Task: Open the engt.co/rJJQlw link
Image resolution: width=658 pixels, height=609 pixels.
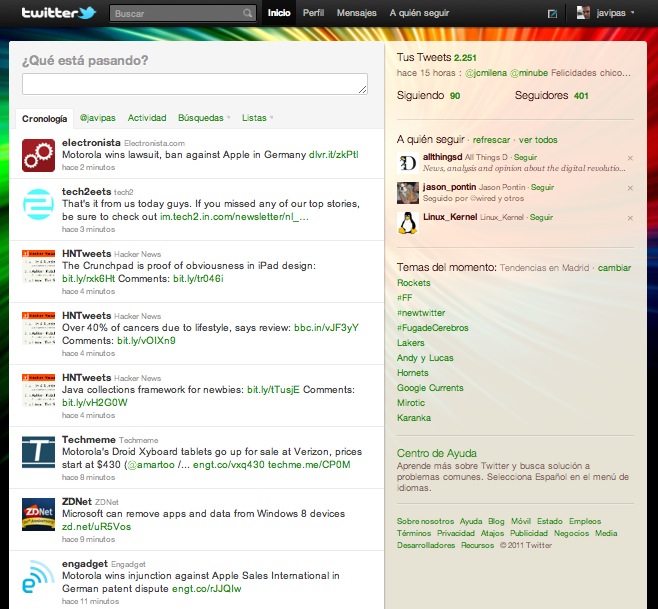Action: [206, 589]
